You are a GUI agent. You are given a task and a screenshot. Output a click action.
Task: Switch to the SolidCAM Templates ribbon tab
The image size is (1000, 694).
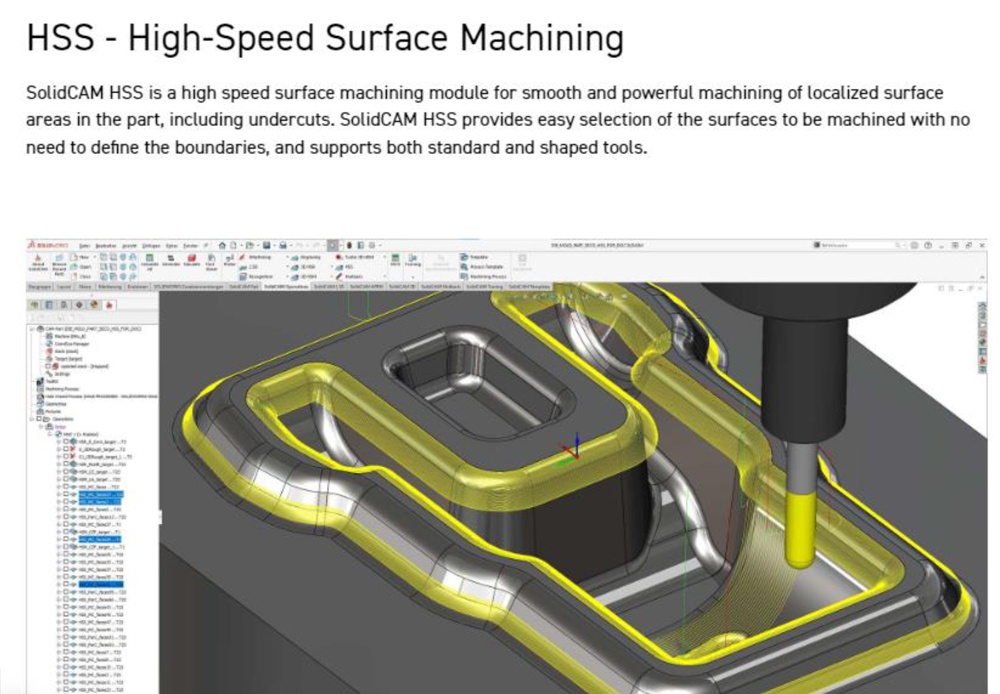tap(529, 287)
